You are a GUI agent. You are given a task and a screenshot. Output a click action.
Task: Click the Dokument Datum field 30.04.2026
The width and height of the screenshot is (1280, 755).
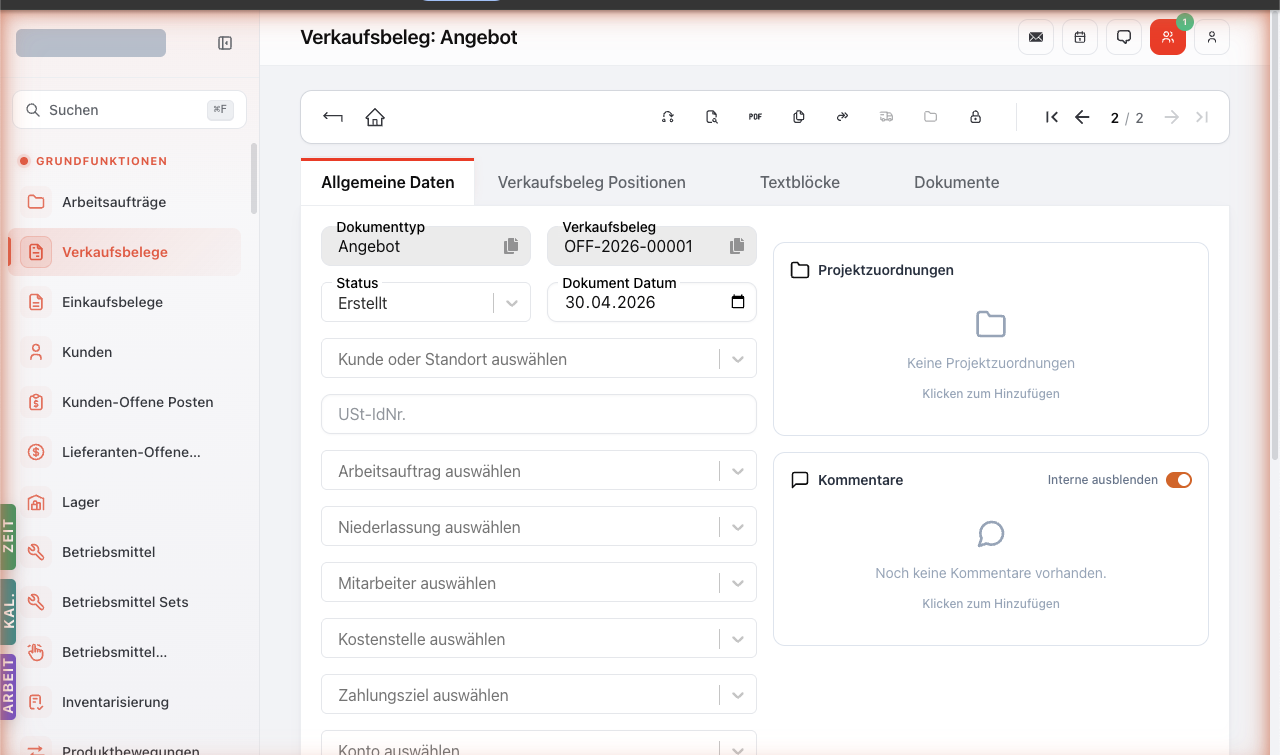click(x=652, y=303)
